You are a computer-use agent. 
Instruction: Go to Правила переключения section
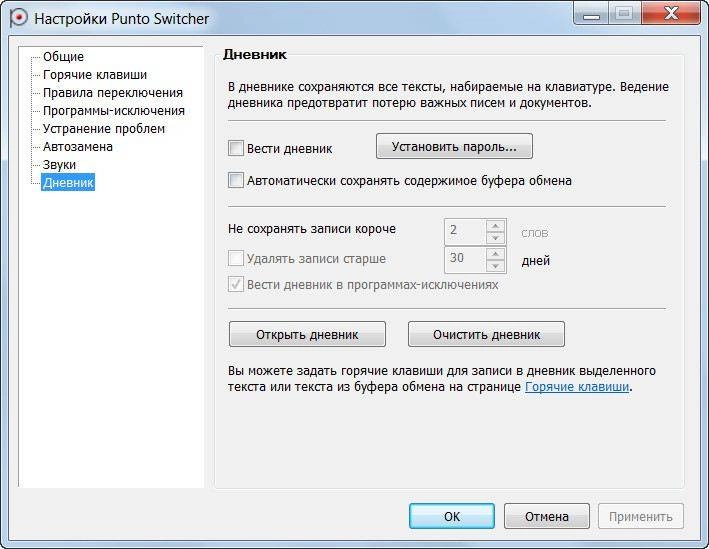click(113, 93)
